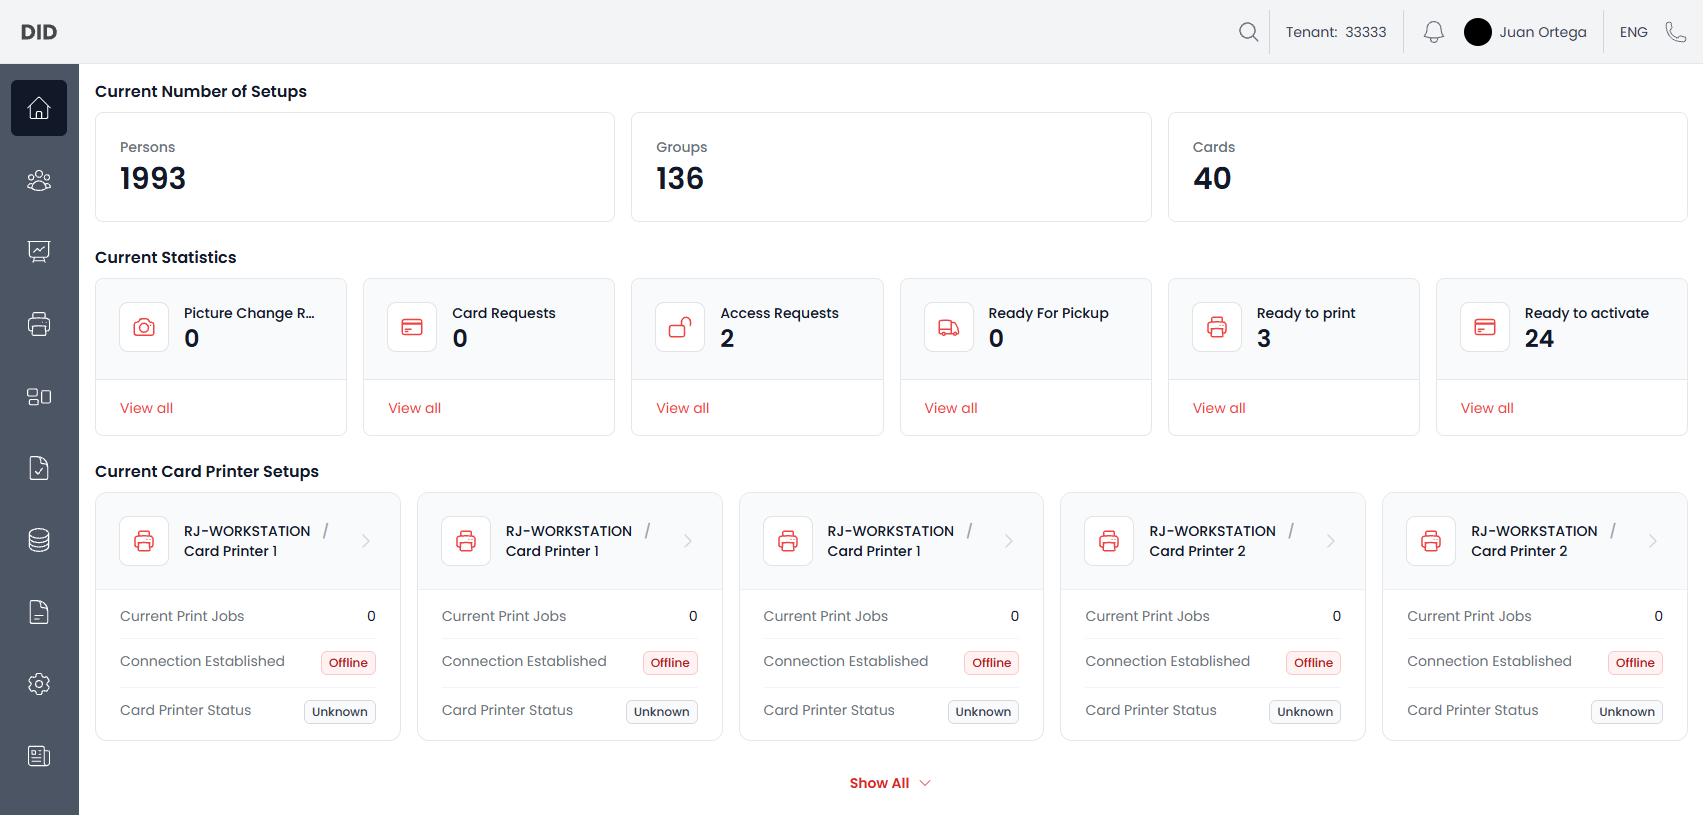The width and height of the screenshot is (1703, 815).
Task: View all Ready to print items
Action: (1219, 408)
